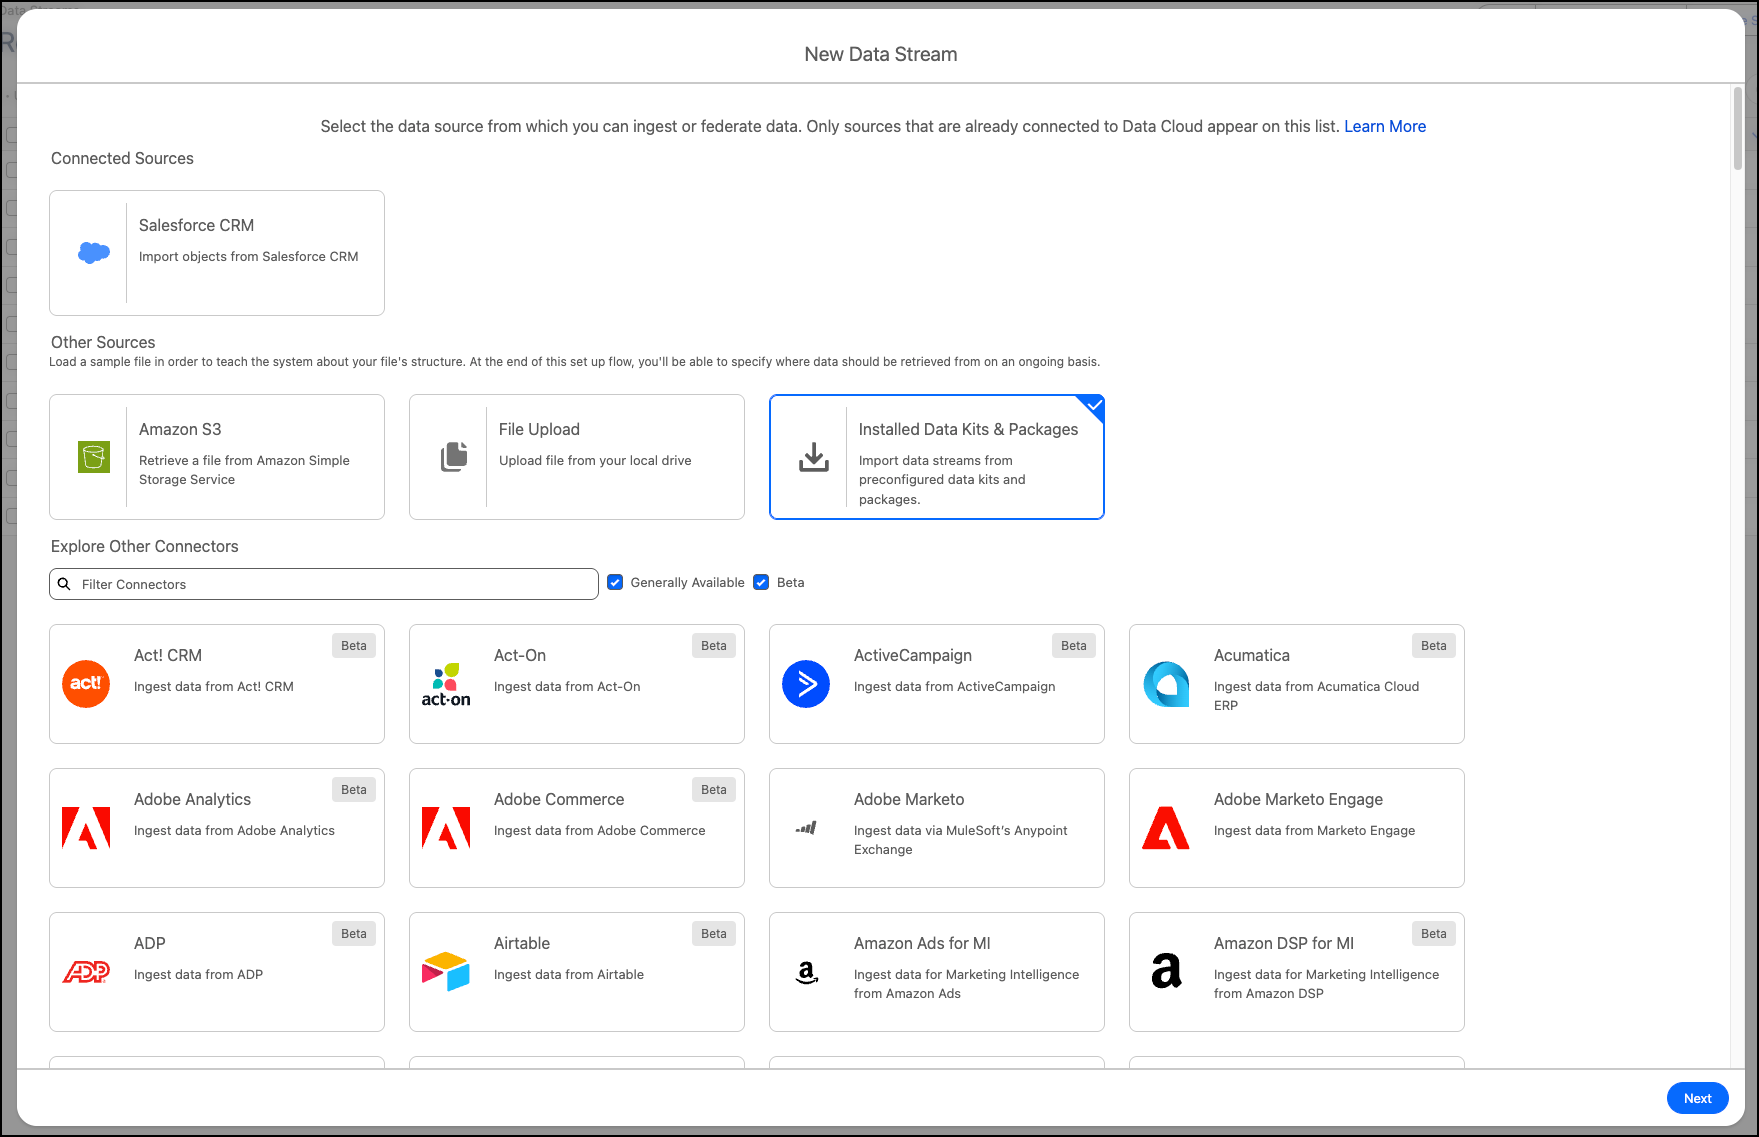The width and height of the screenshot is (1759, 1137).
Task: Click the Next button
Action: pyautogui.click(x=1697, y=1098)
